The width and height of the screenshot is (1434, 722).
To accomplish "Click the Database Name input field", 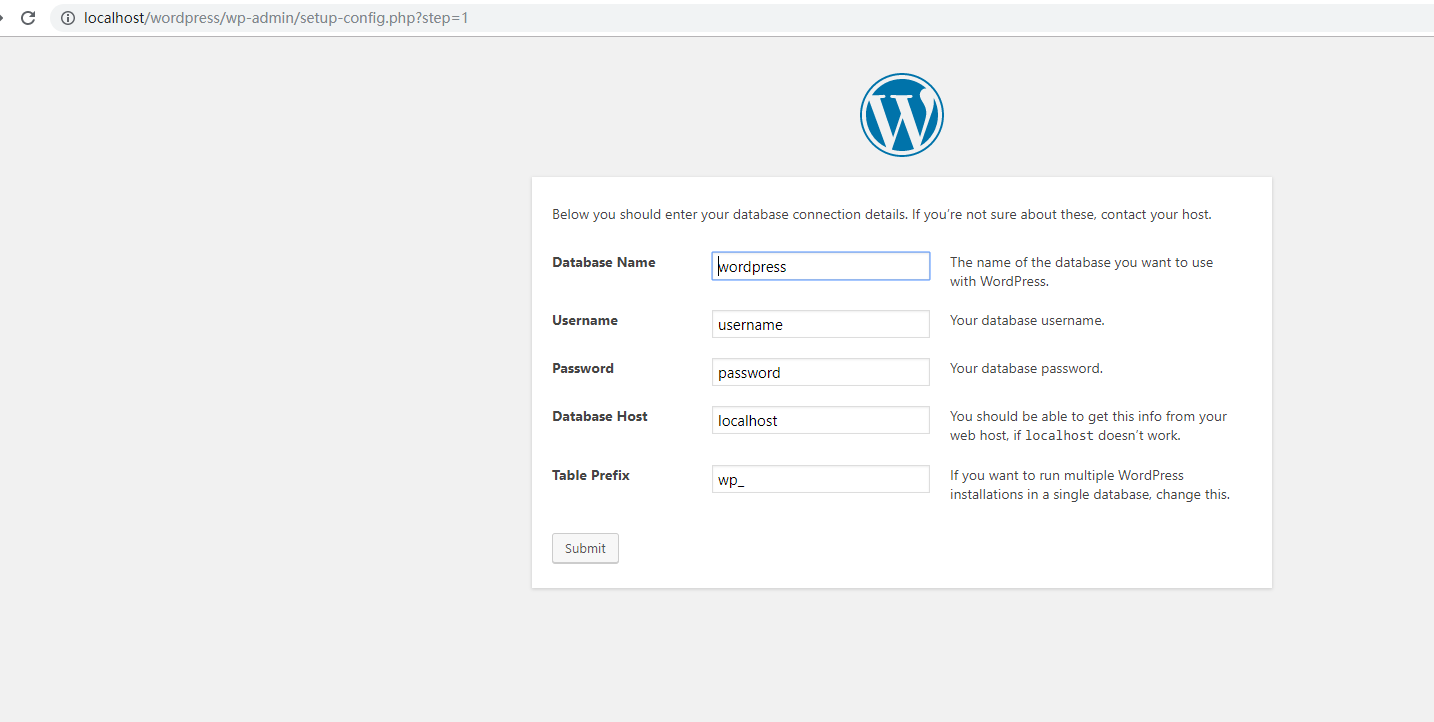I will click(821, 266).
